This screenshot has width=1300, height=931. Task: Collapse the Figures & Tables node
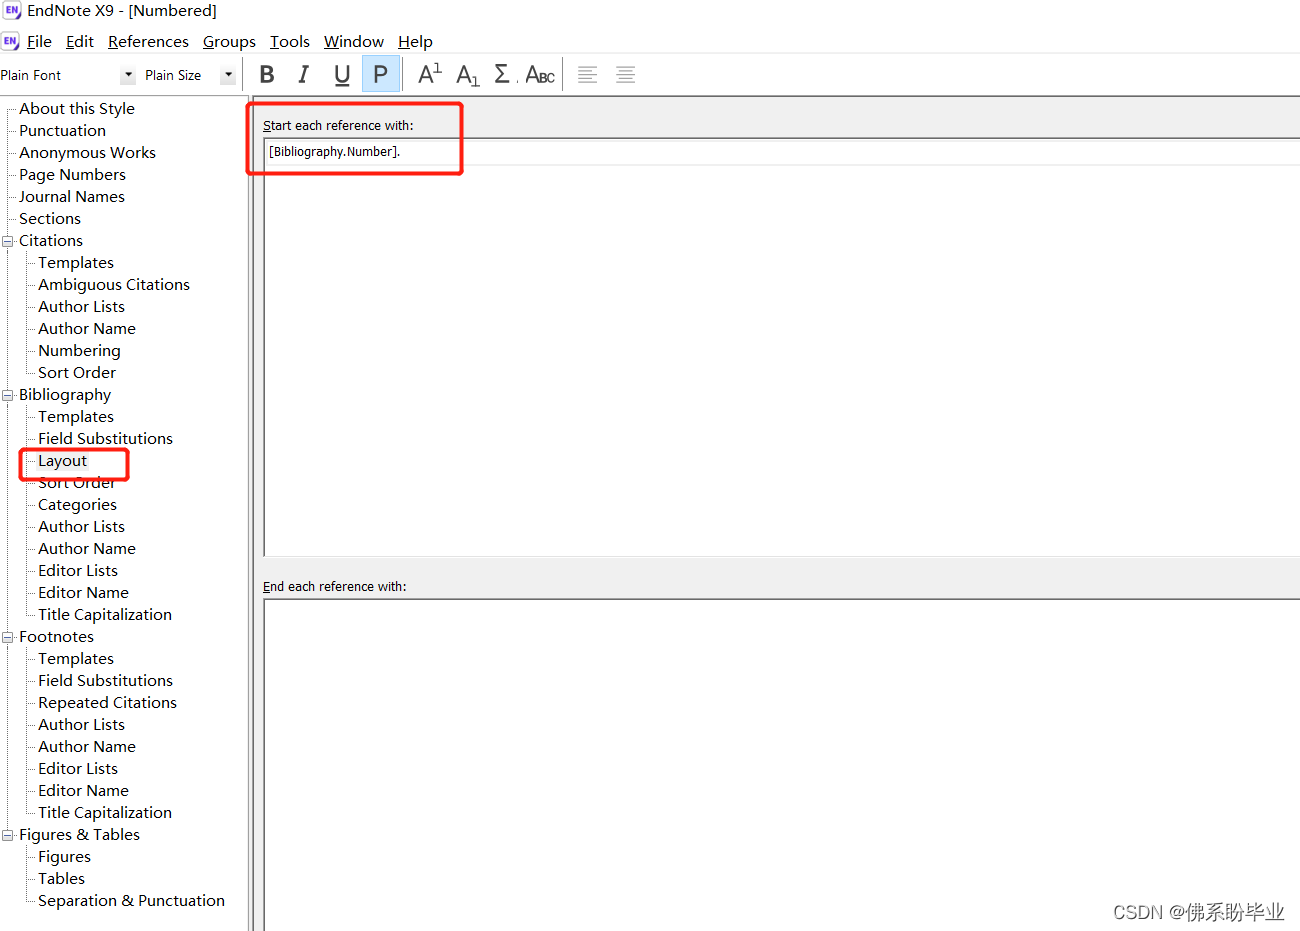point(8,835)
